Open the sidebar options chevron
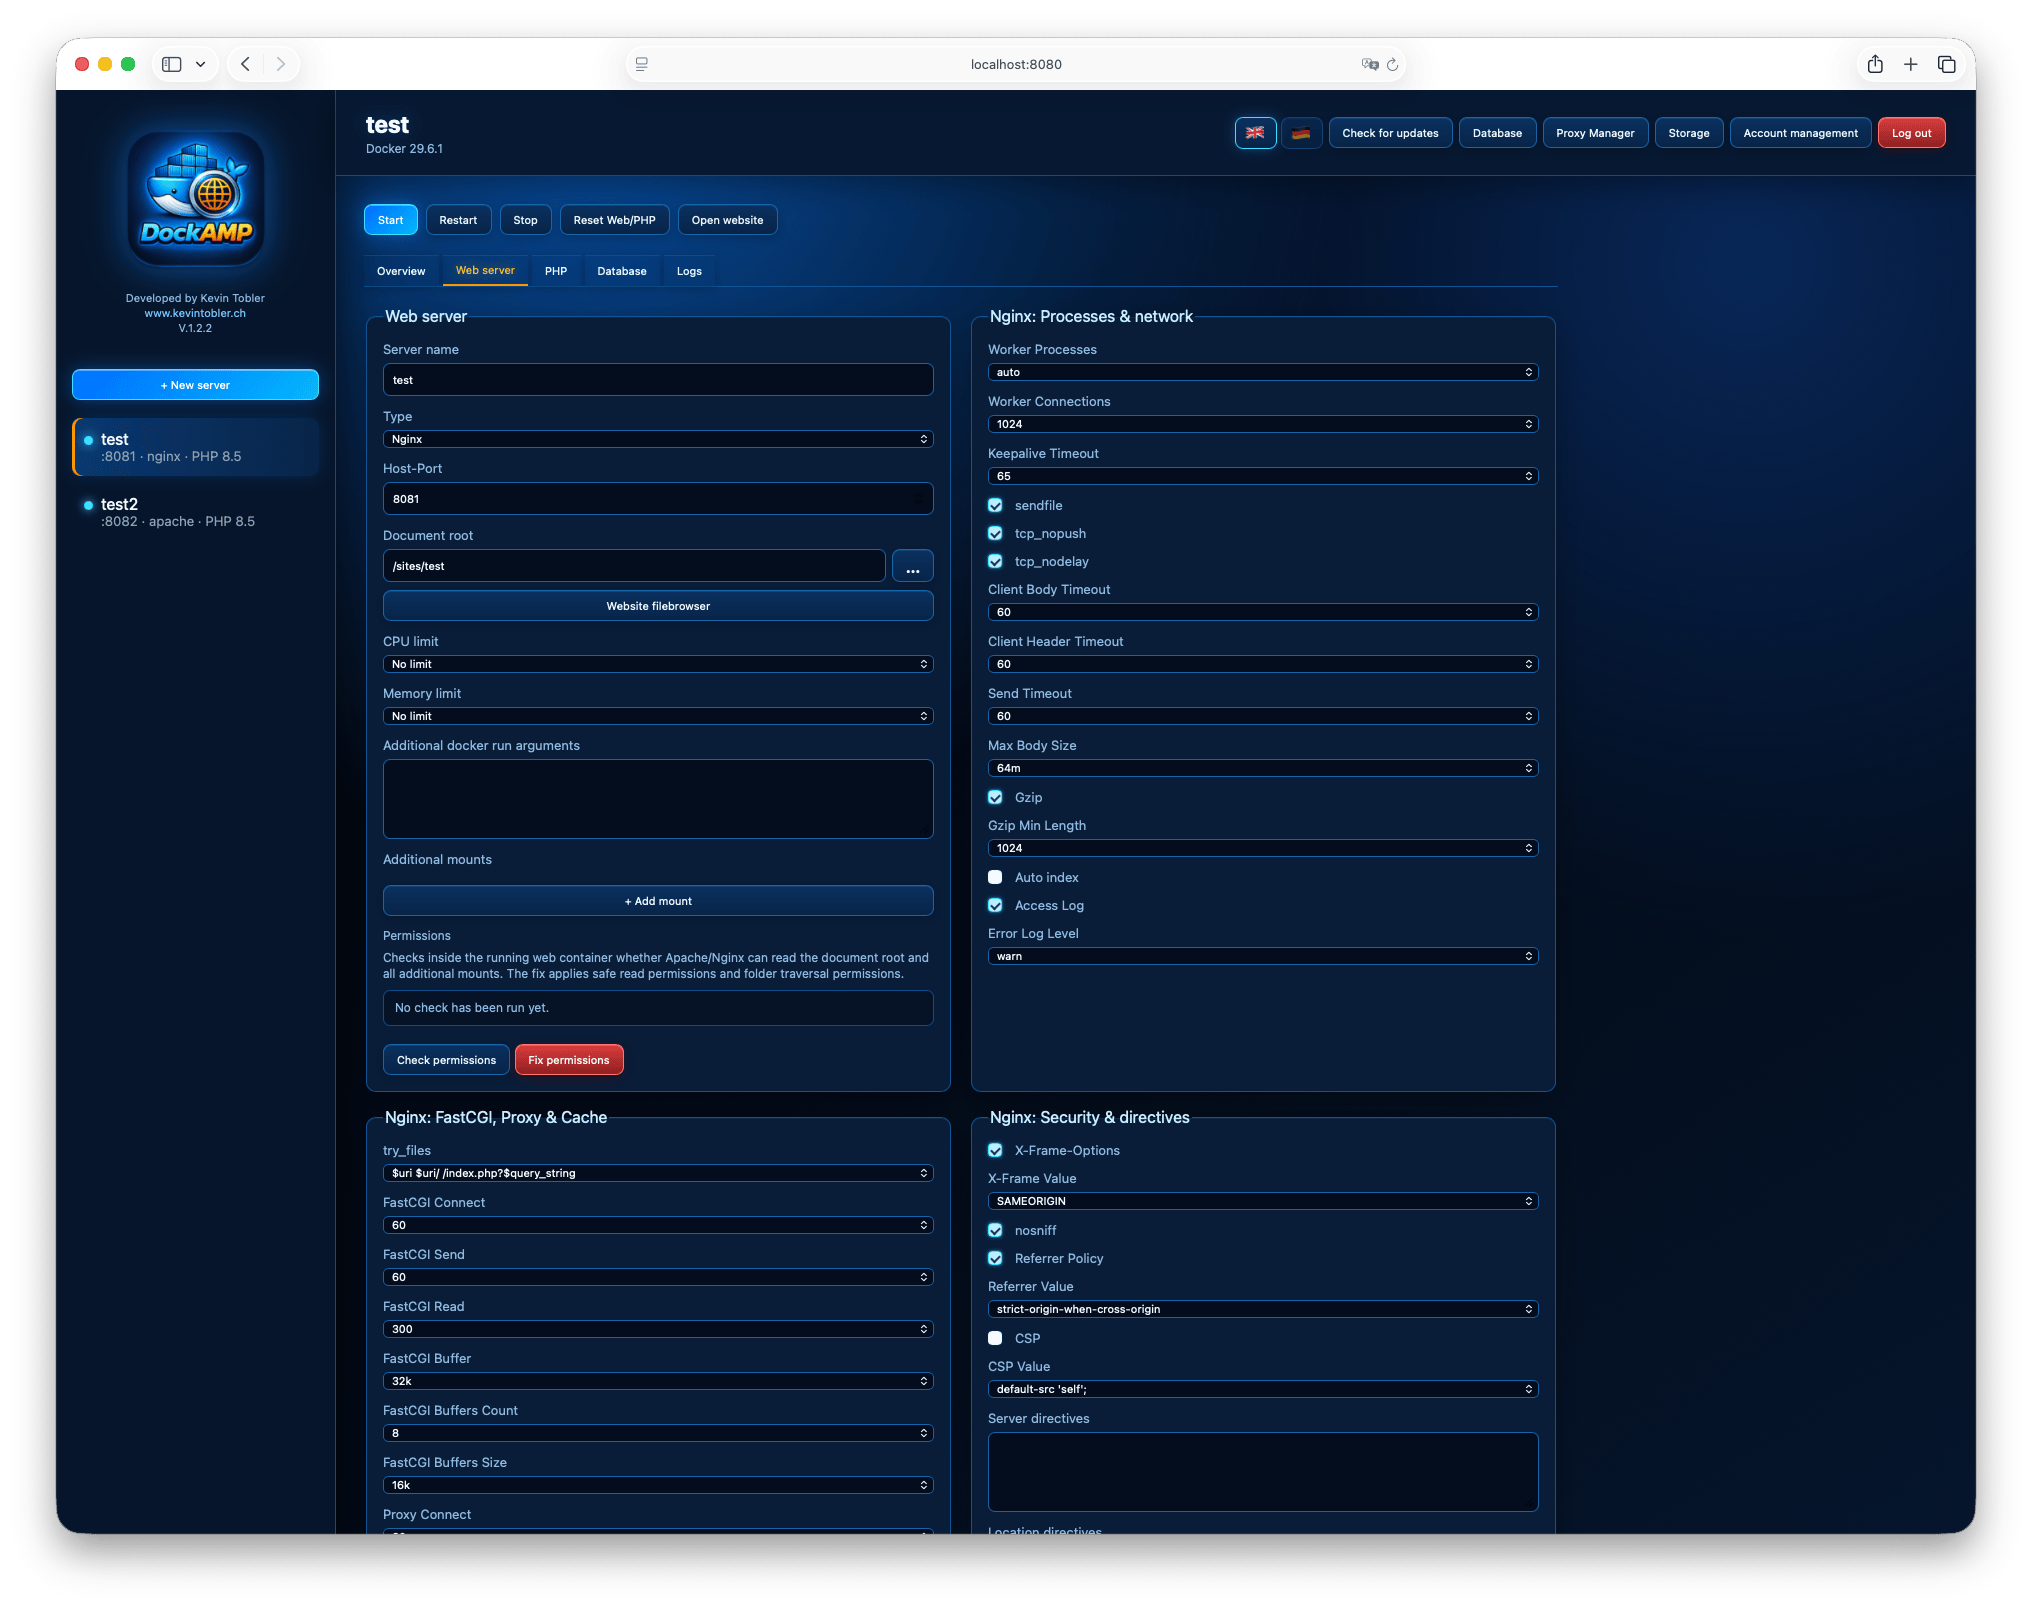 [x=200, y=64]
